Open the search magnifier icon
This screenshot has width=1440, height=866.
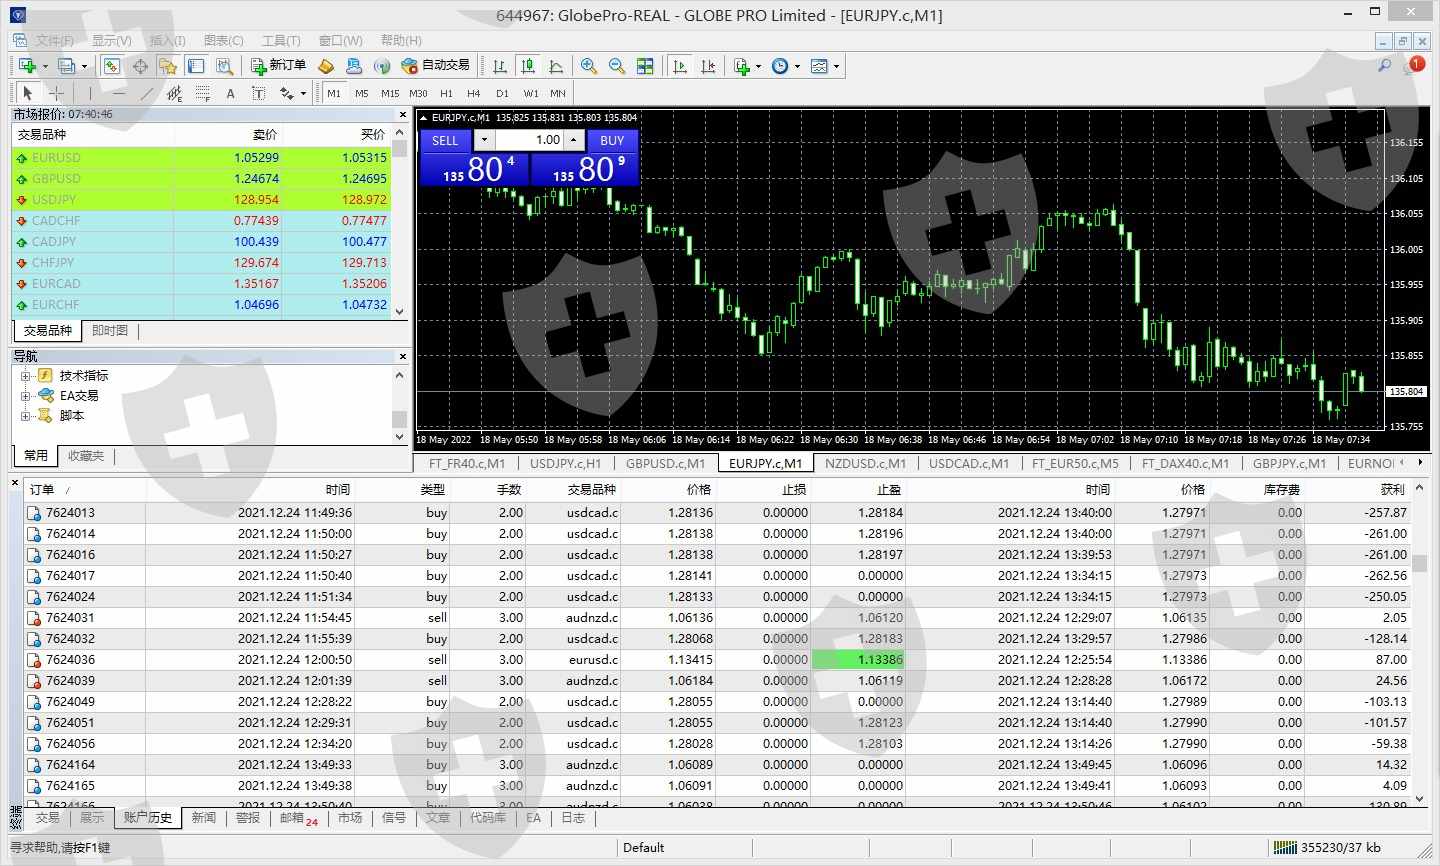(x=1384, y=66)
